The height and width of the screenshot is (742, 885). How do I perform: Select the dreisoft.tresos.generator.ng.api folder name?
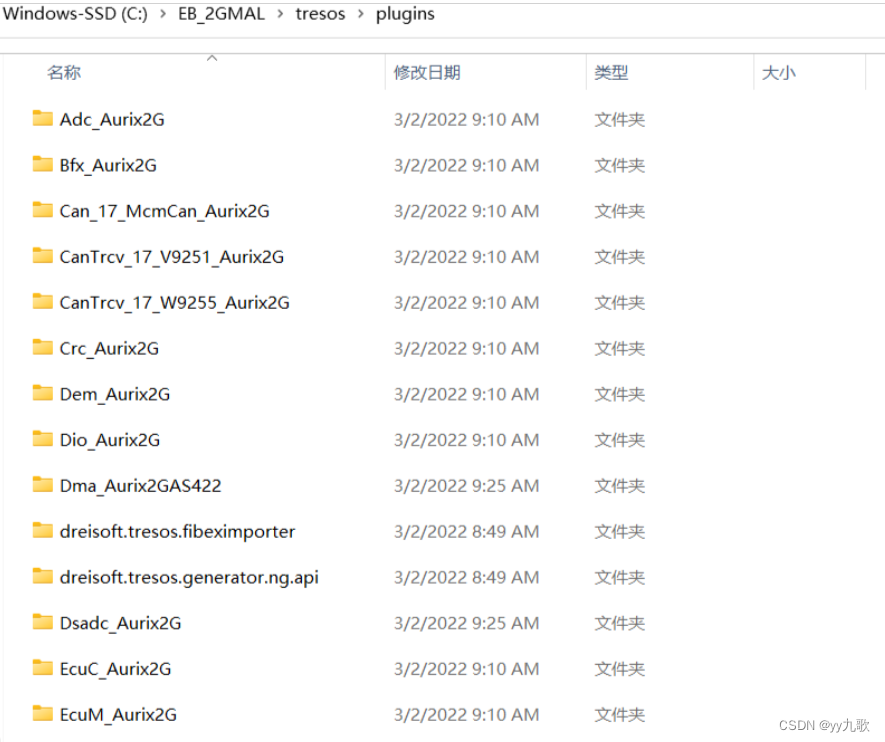click(189, 577)
